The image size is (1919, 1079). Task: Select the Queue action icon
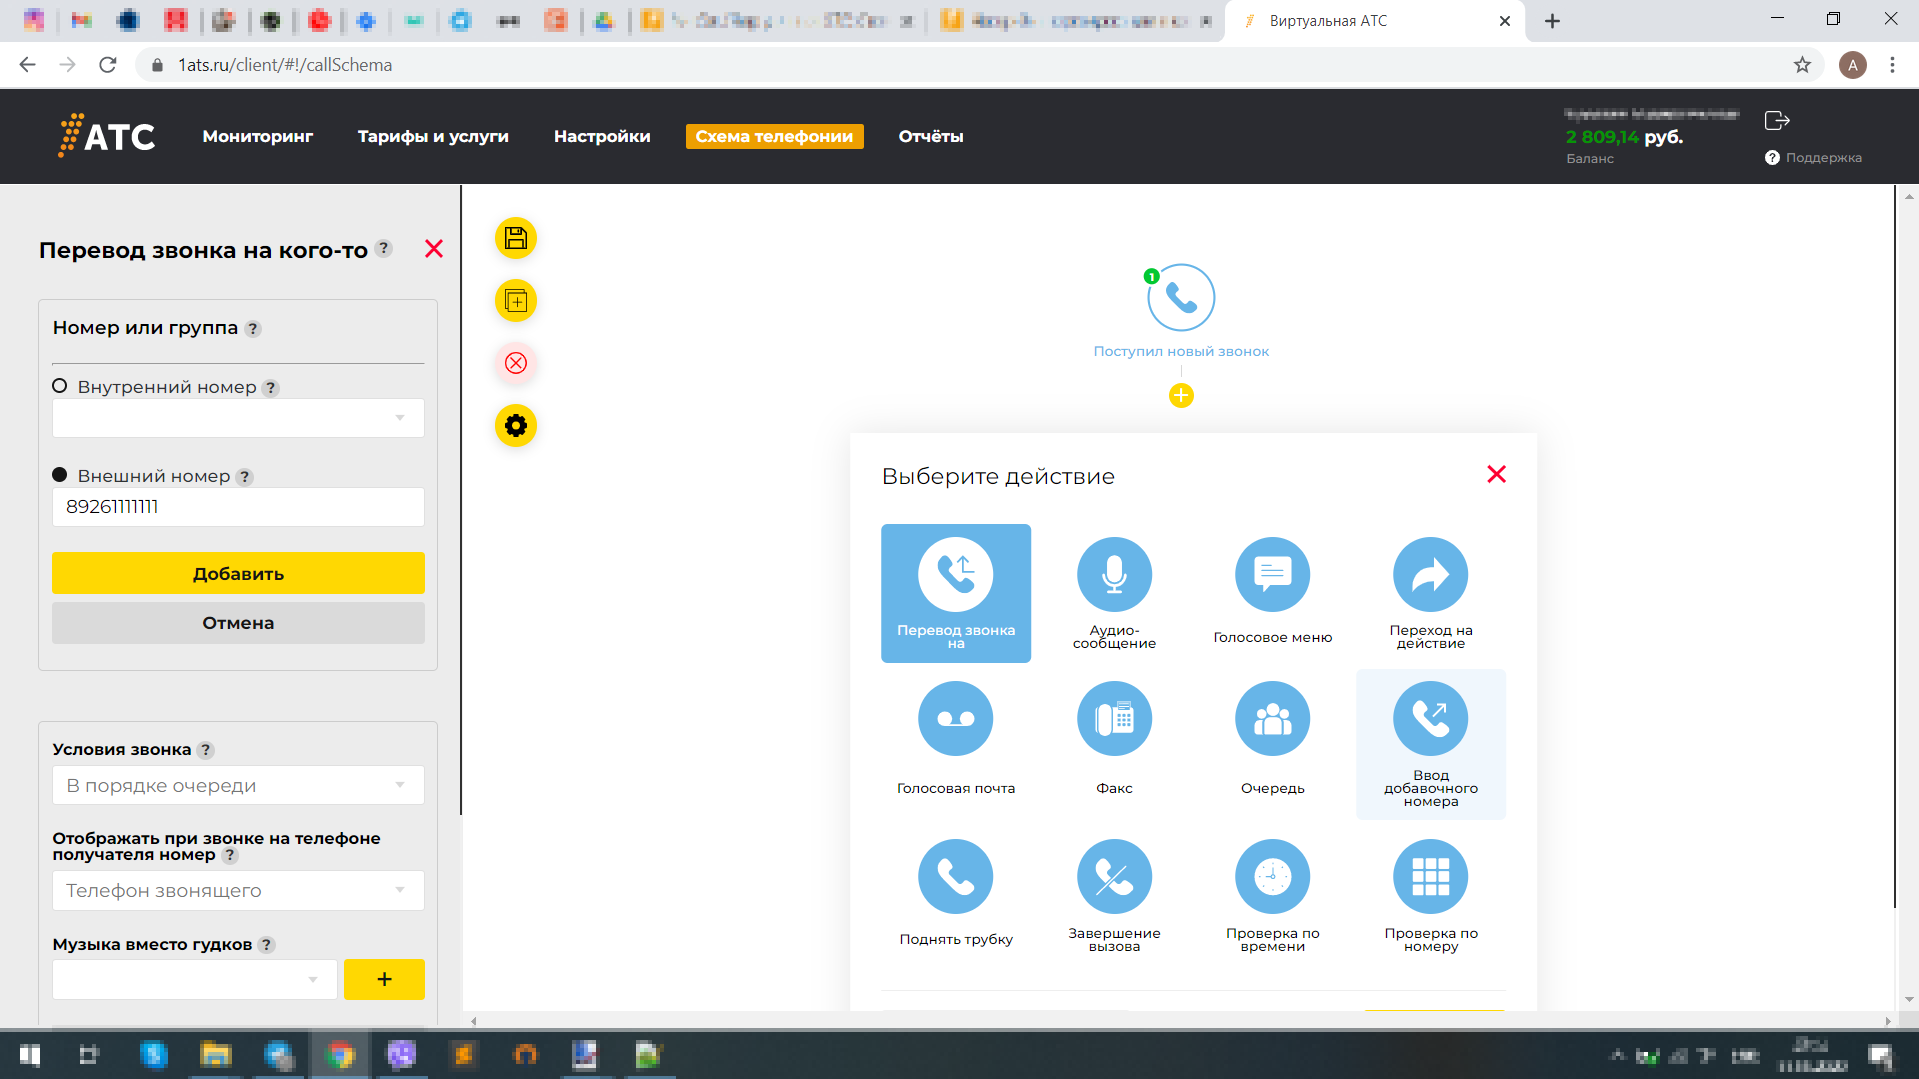pos(1272,719)
